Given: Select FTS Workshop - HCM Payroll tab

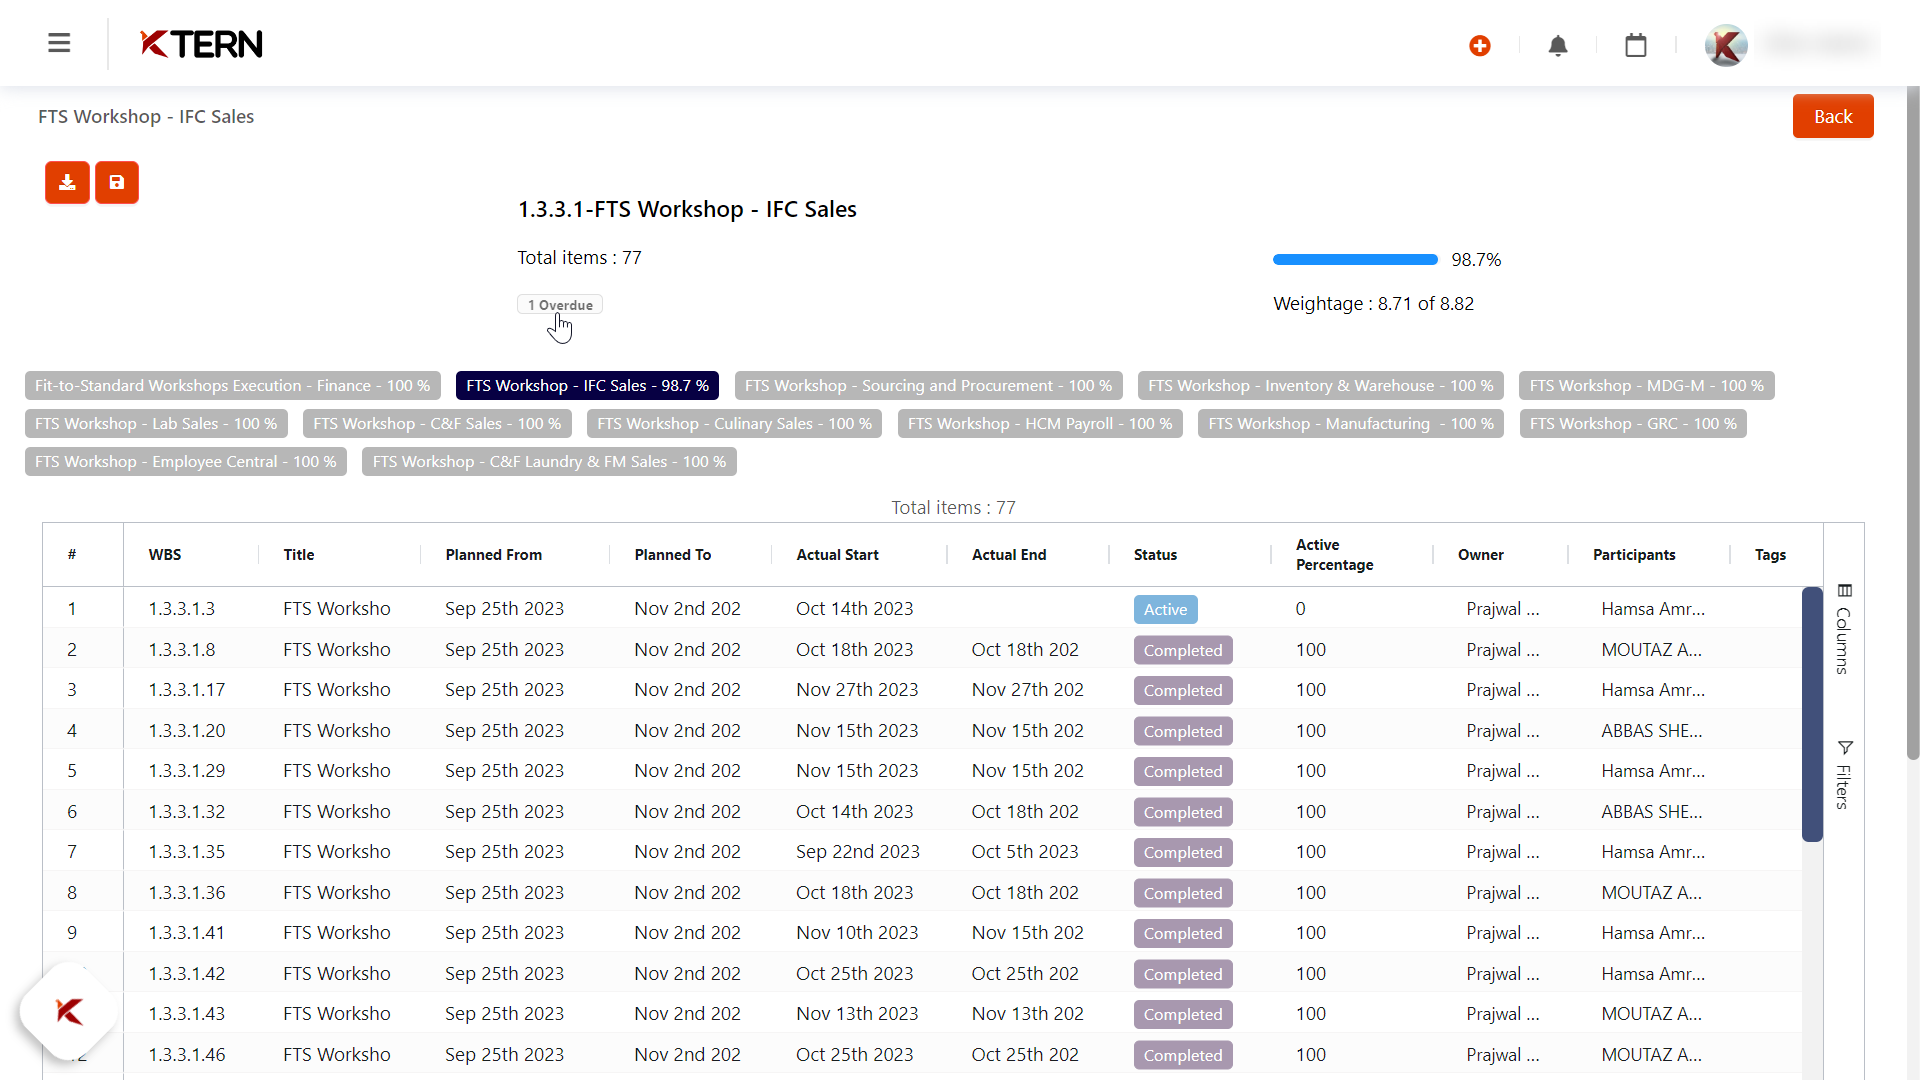Looking at the screenshot, I should click(x=1040, y=424).
